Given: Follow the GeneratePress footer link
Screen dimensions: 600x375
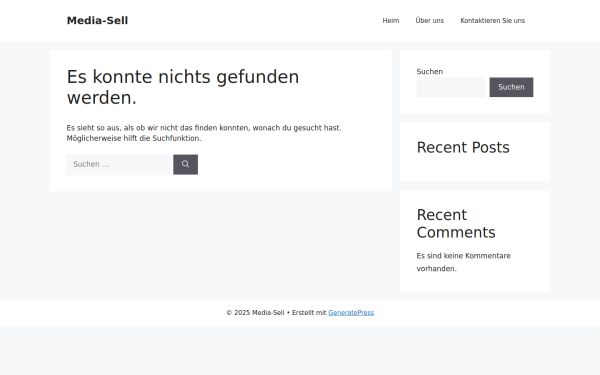Looking at the screenshot, I should pos(351,313).
